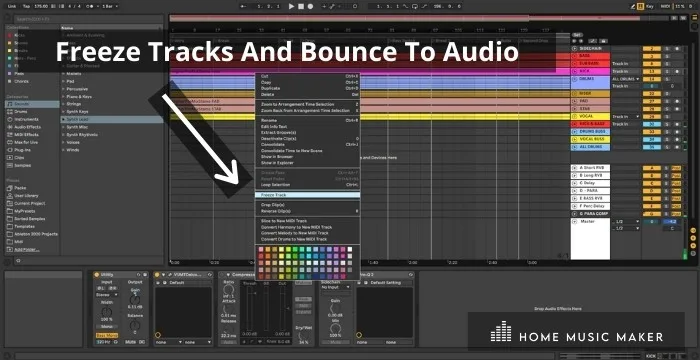Solo the SIDECHAIN track

[667, 48]
